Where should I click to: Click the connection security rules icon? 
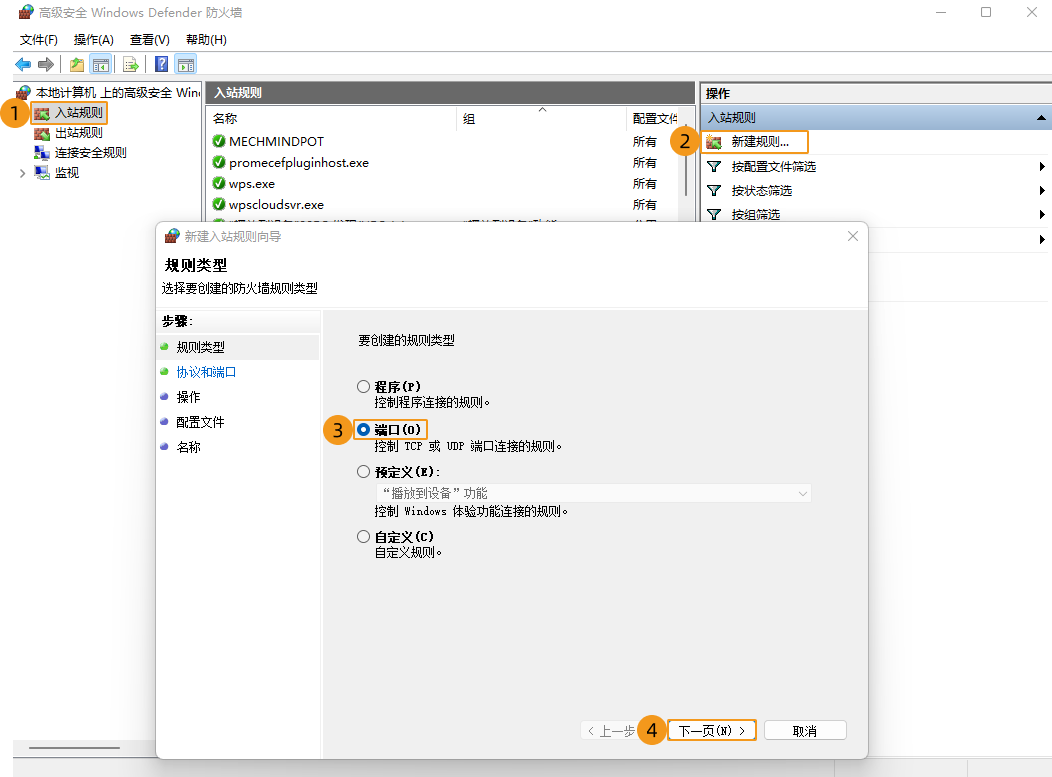pyautogui.click(x=42, y=153)
